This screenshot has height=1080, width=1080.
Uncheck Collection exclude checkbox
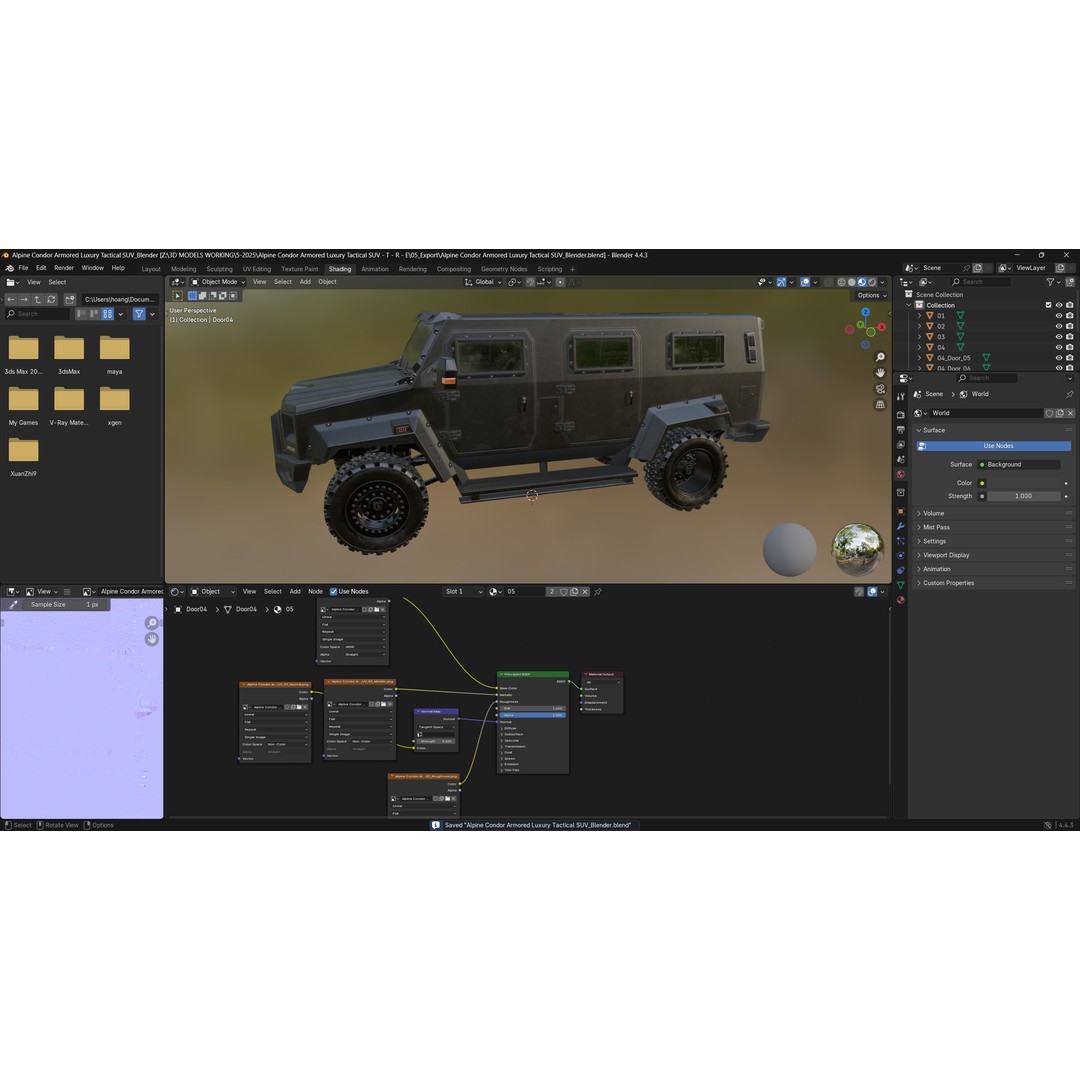1048,305
